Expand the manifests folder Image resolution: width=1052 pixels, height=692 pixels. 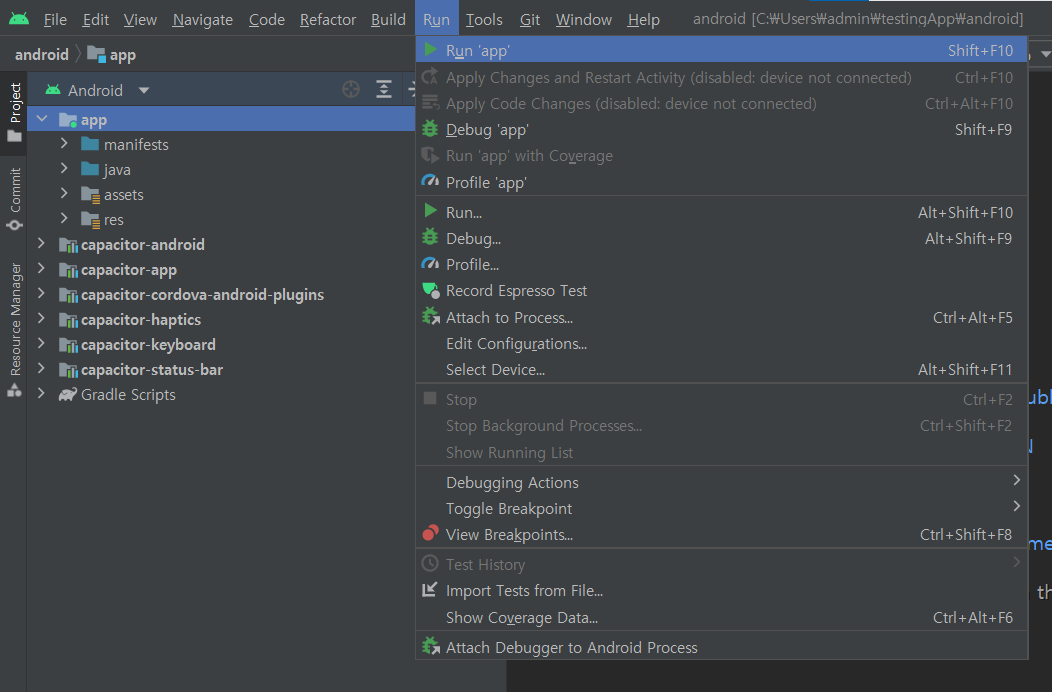tap(64, 143)
